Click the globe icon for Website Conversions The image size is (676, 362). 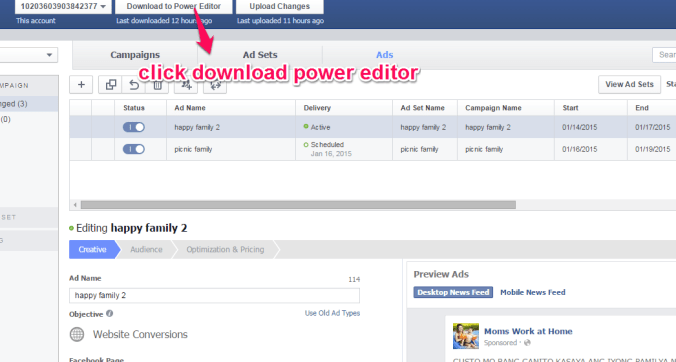(77, 334)
